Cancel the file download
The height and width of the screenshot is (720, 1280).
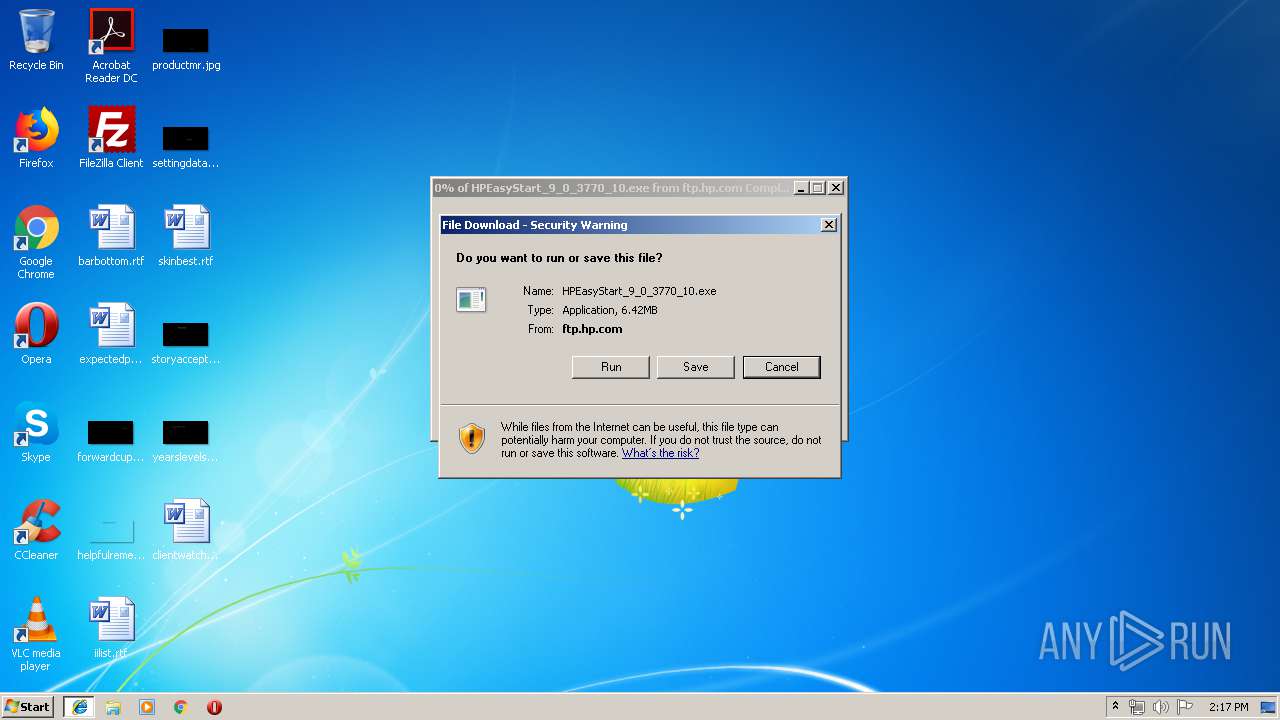tap(782, 367)
